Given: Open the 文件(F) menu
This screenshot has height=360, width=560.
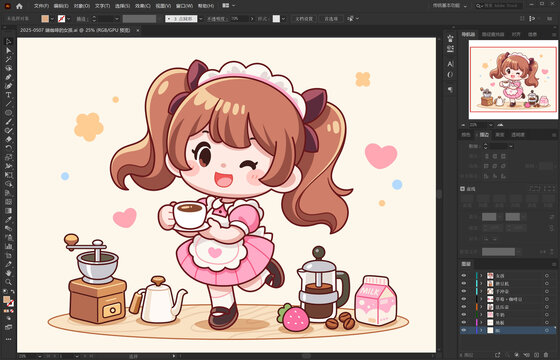Looking at the screenshot, I should (41, 6).
